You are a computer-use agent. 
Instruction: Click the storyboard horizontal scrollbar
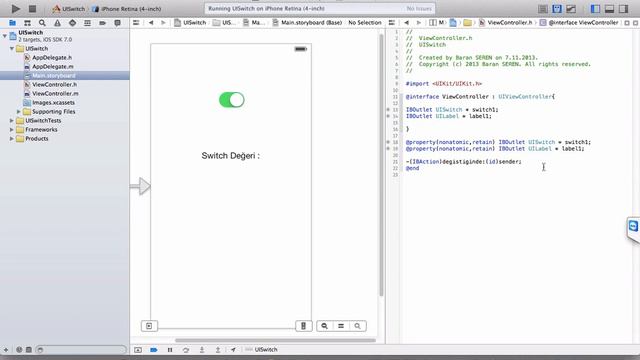pos(276,340)
